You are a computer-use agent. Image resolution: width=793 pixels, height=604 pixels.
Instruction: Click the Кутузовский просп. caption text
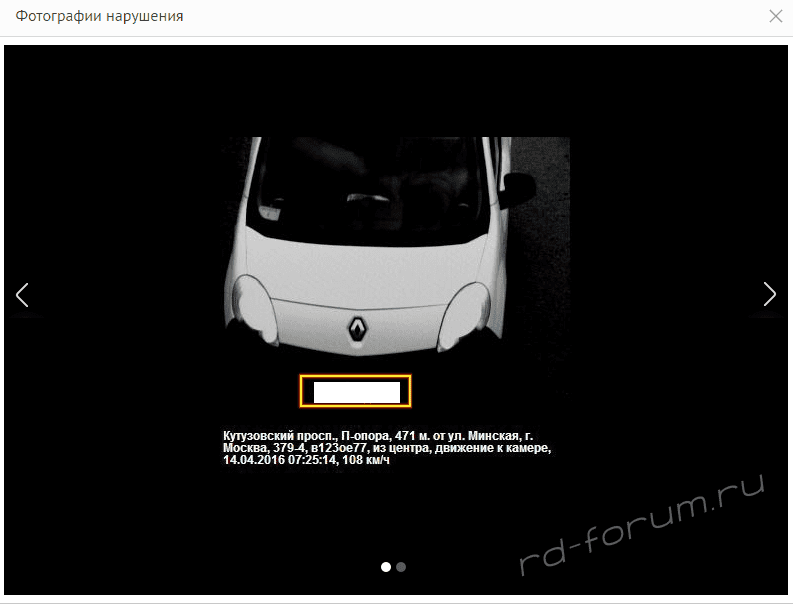pyautogui.click(x=280, y=436)
